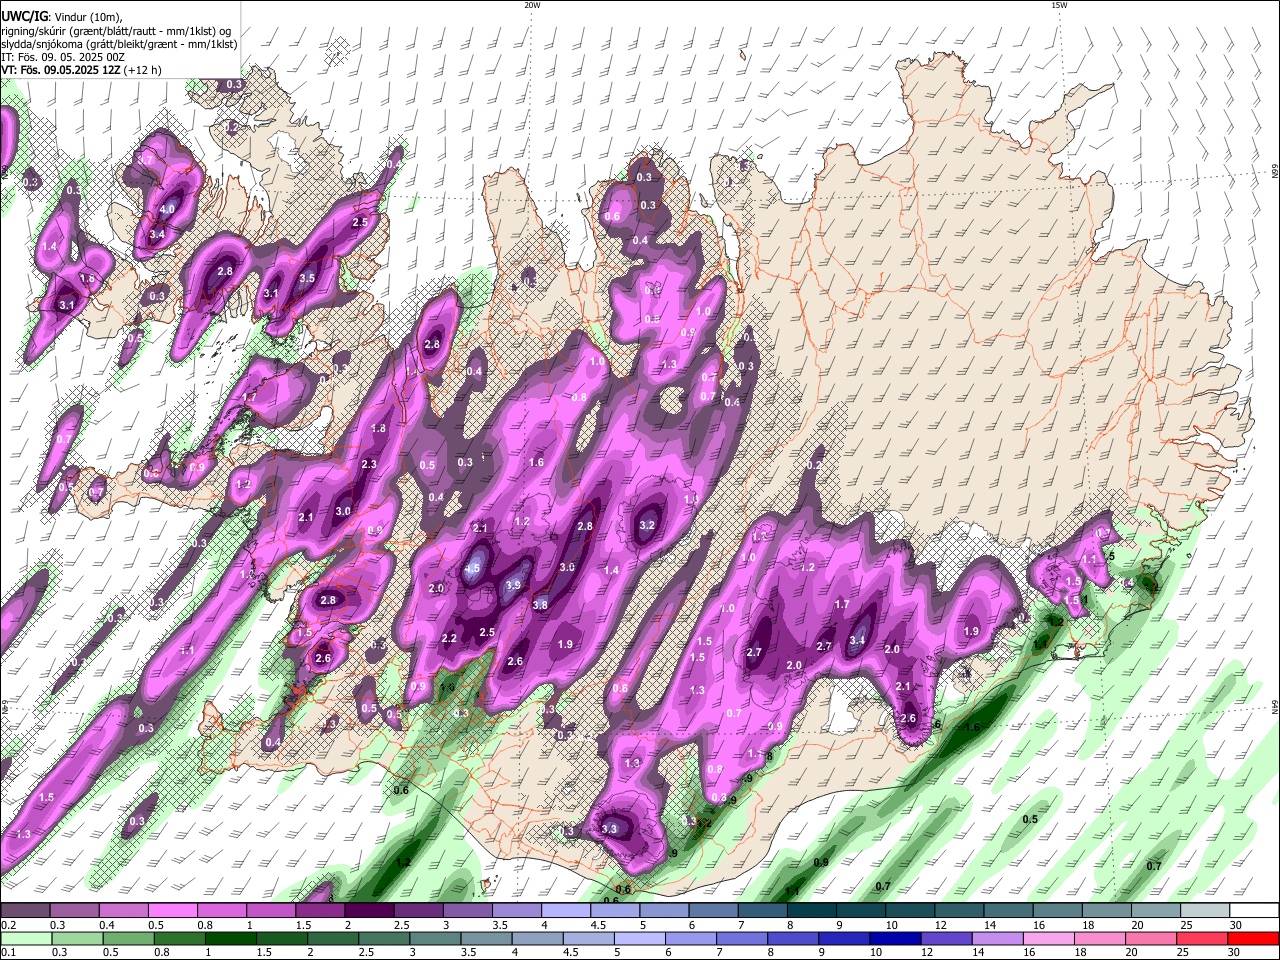Click the 'rigning/skúrir' description line

(x=116, y=30)
